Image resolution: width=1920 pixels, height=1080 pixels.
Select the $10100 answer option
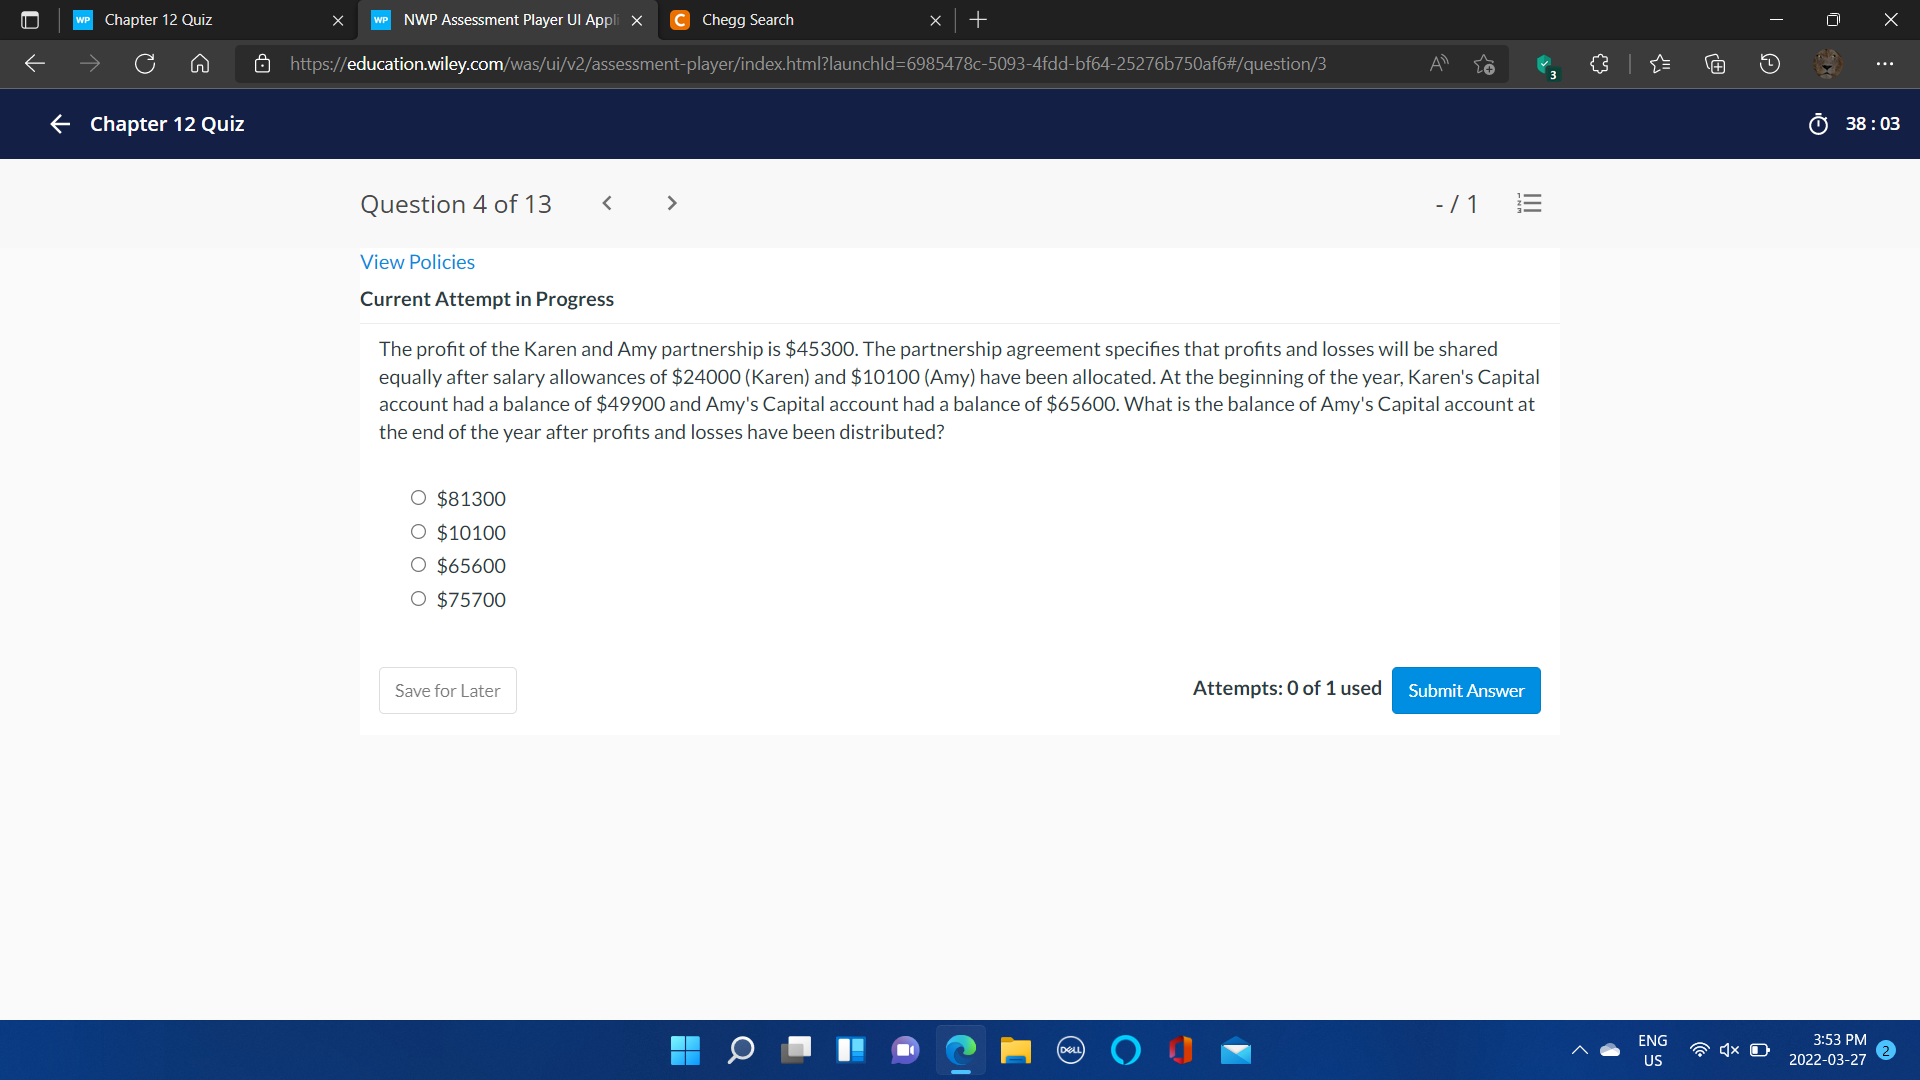418,532
